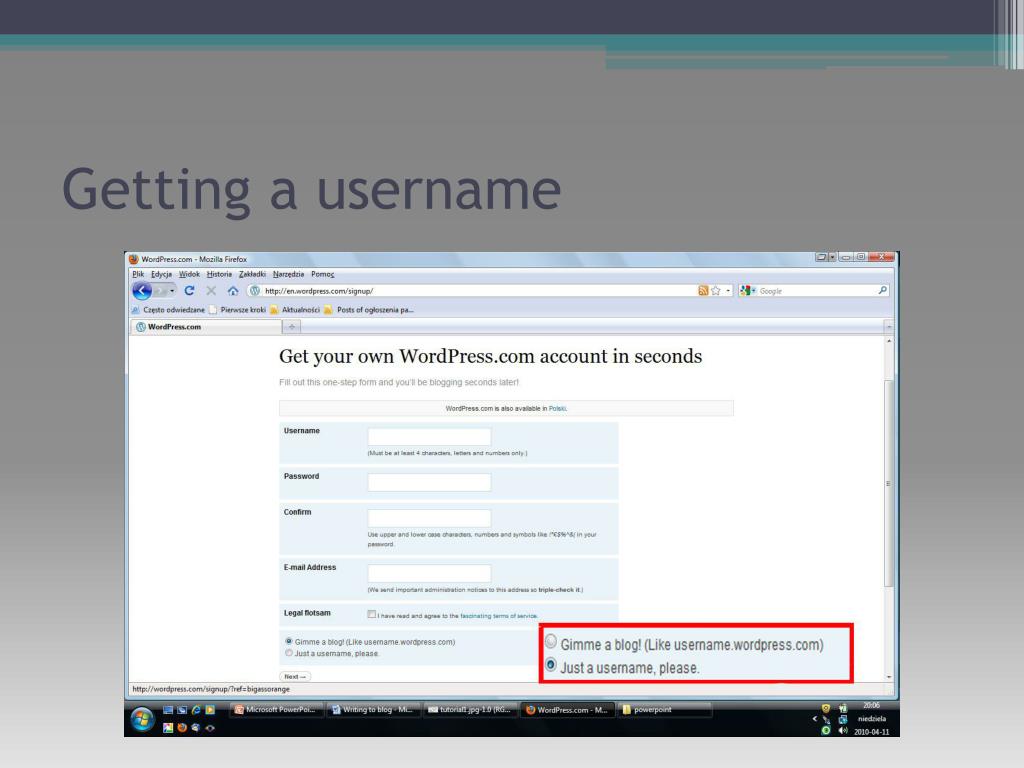Click the scrollbar up arrow
Screen dimensions: 1024x768
pos(889,342)
